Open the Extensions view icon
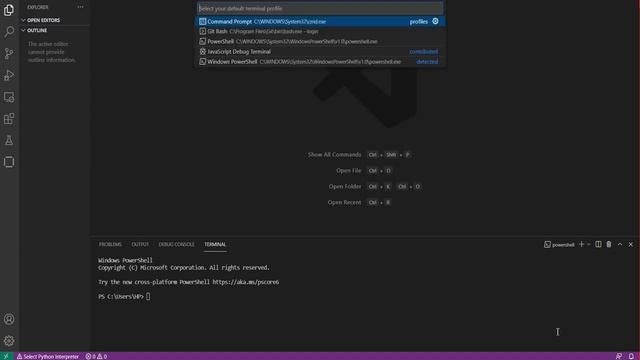The image size is (640, 360). pyautogui.click(x=9, y=119)
